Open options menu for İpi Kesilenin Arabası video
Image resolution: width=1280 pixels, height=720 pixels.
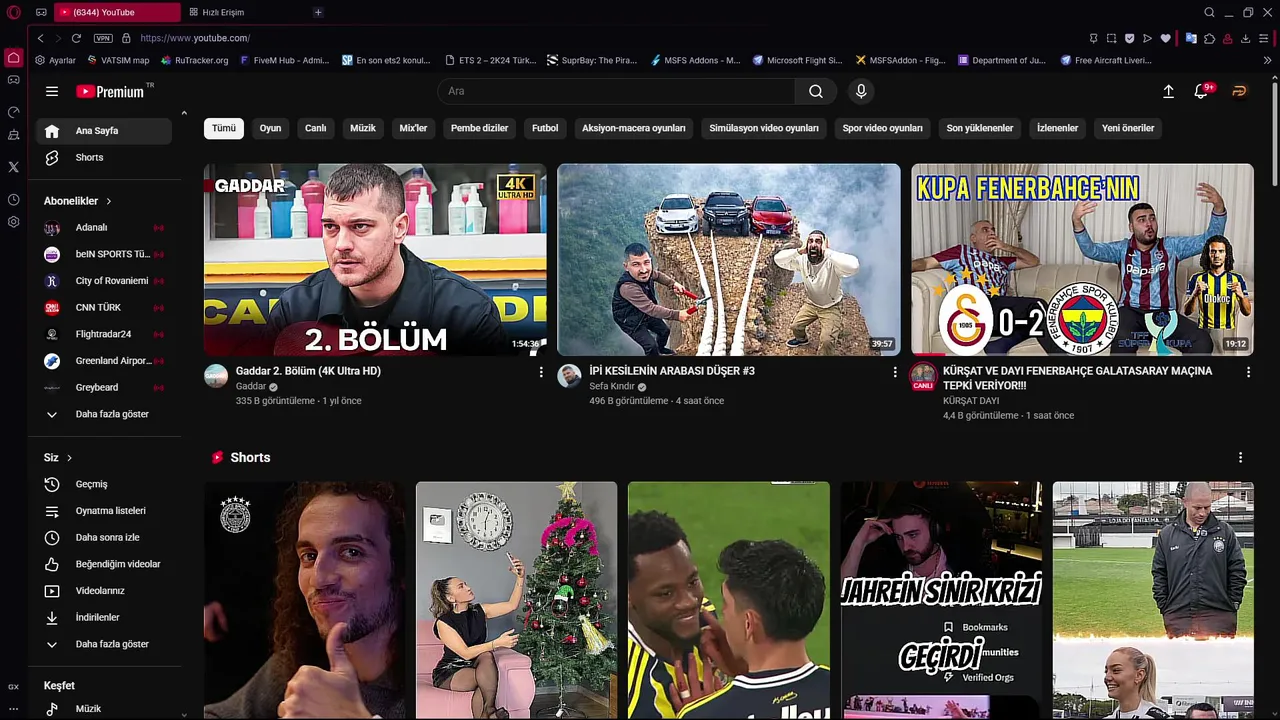[x=895, y=372]
